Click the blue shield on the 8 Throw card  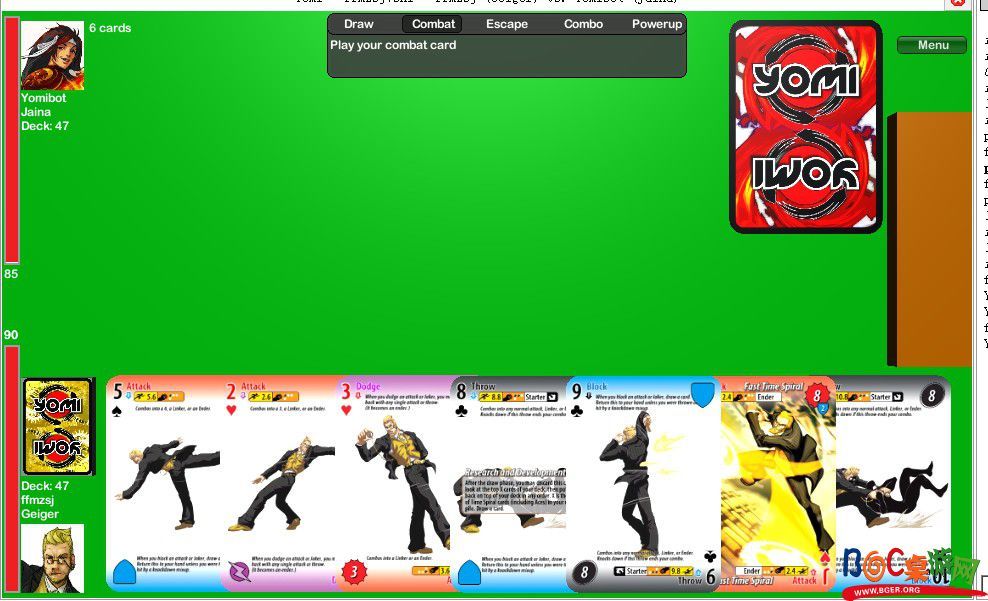(469, 571)
